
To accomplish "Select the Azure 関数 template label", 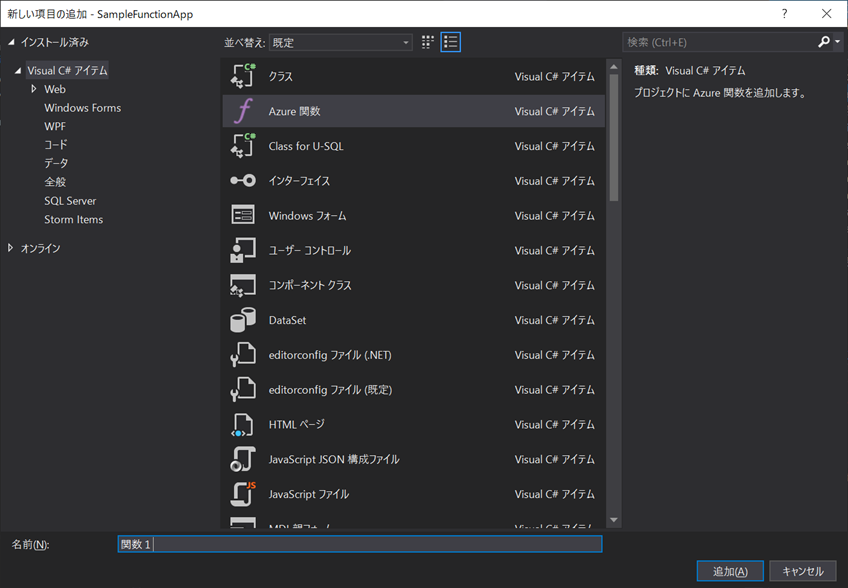I will [295, 111].
